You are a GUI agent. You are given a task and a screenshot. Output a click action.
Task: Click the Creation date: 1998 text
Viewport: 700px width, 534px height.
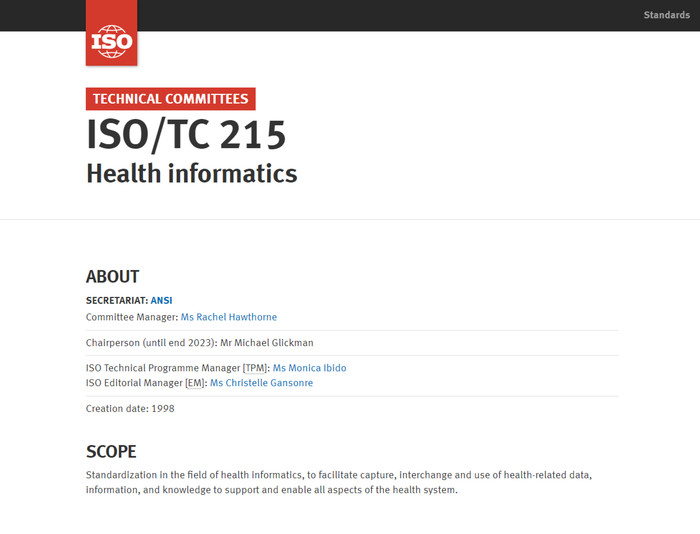[x=130, y=409]
